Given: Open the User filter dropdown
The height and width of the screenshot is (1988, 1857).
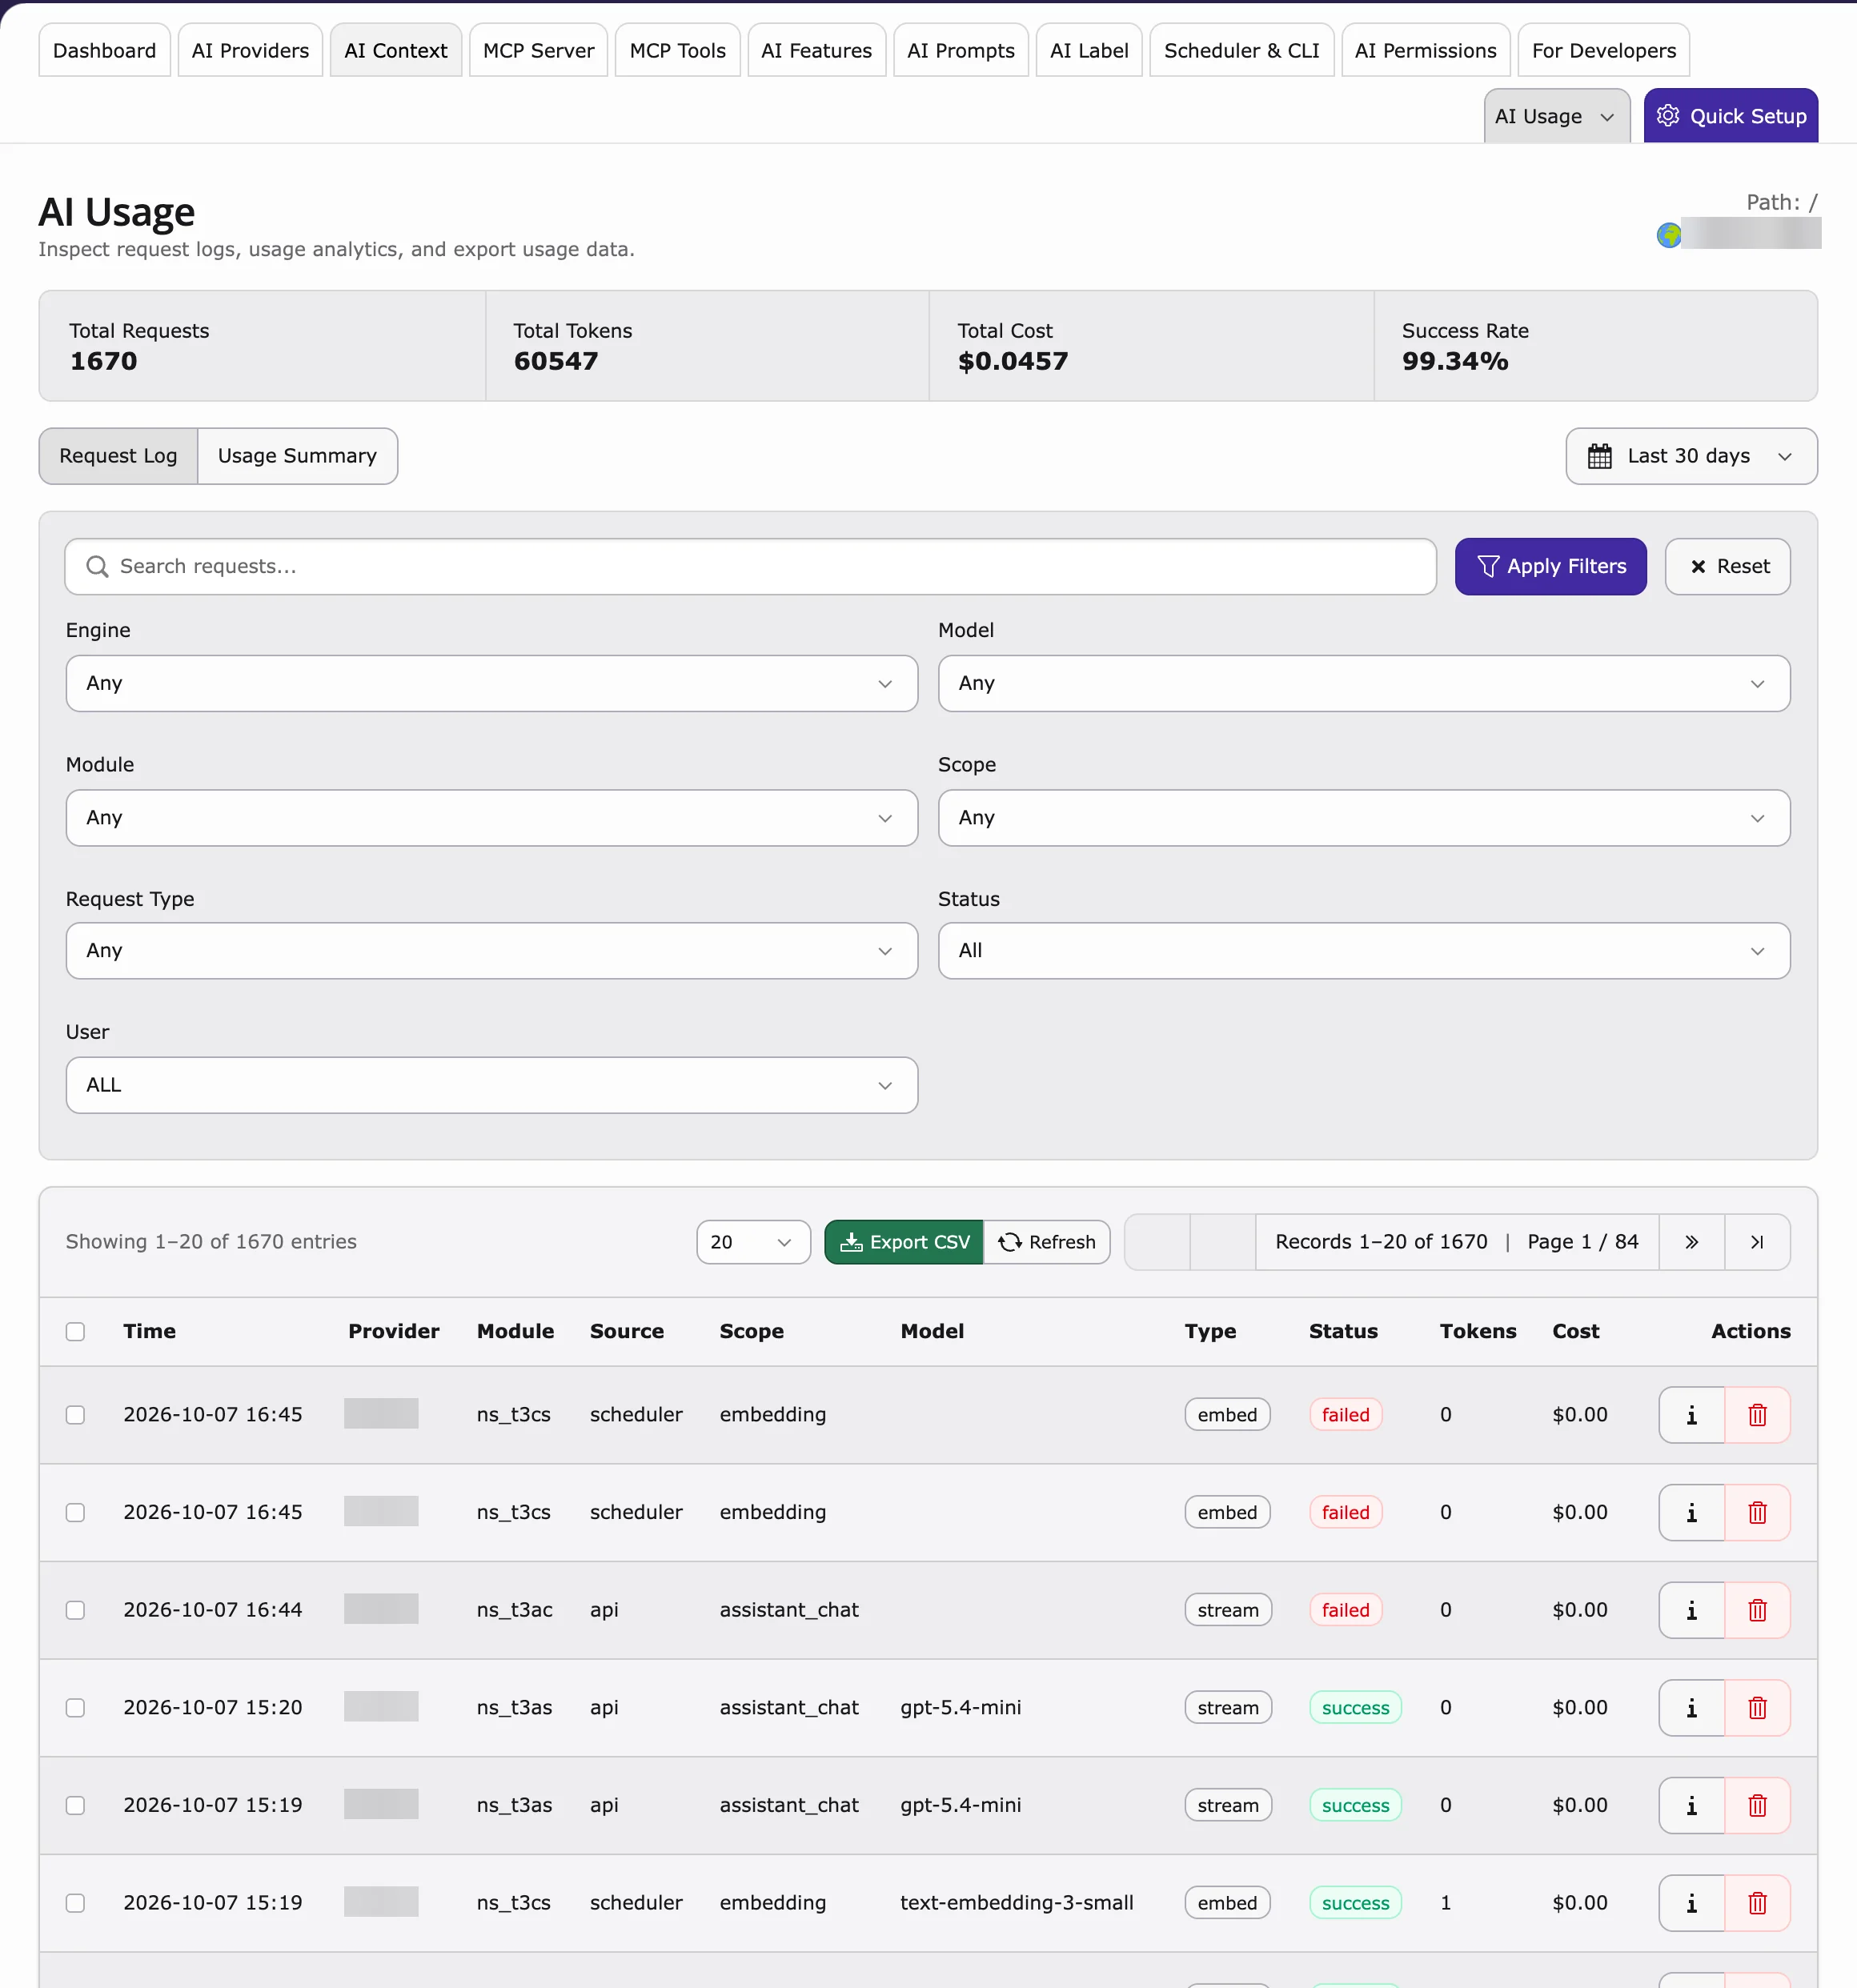Looking at the screenshot, I should 491,1085.
